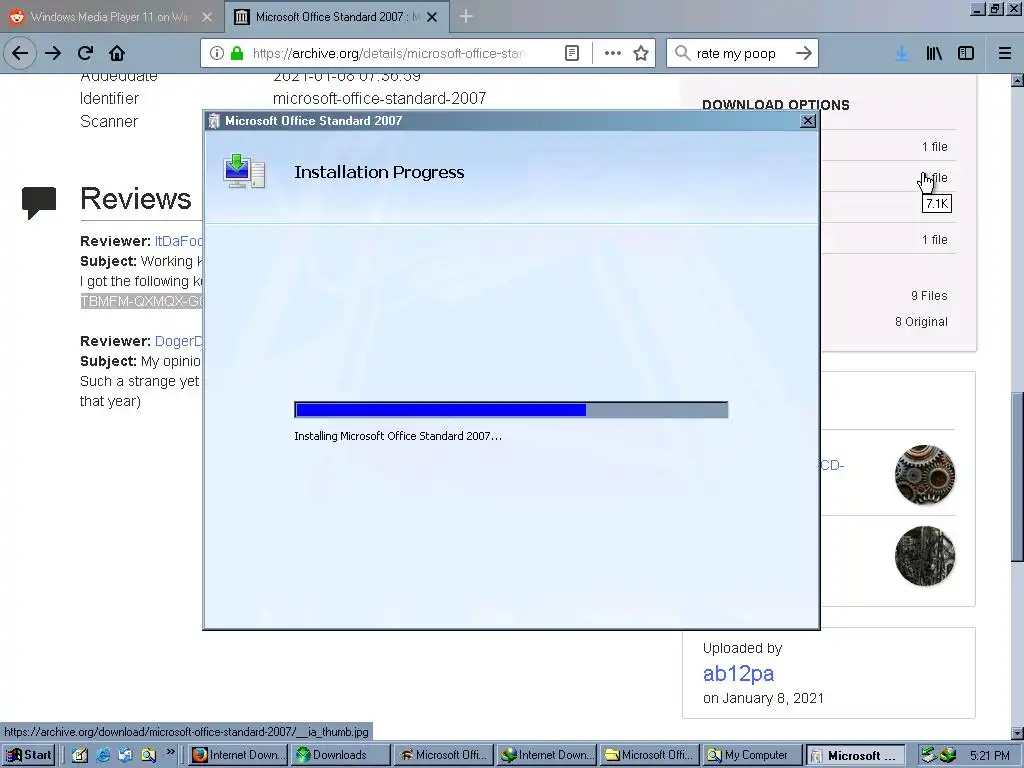Click the third quick launch icon
This screenshot has height=768, width=1024.
click(125, 755)
